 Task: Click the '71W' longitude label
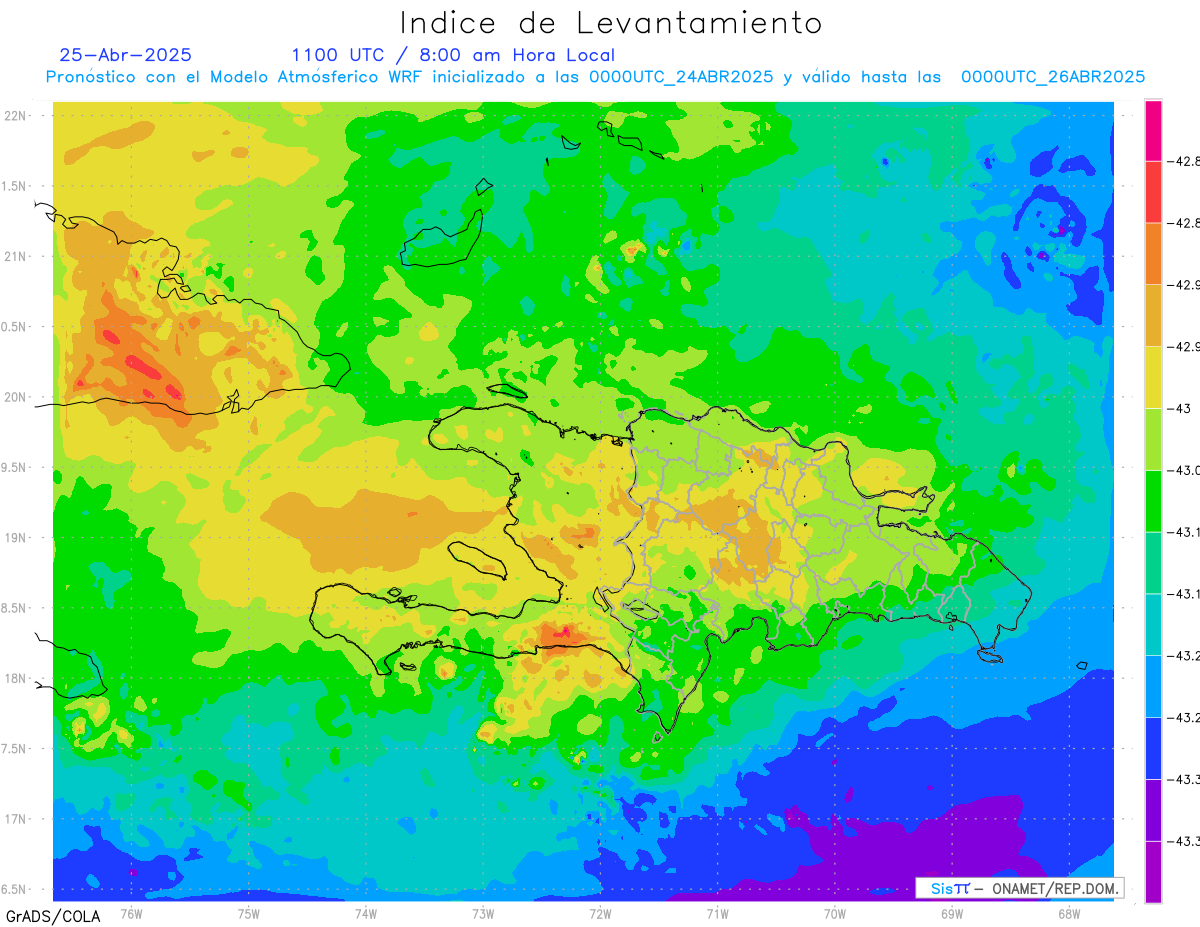coord(717,913)
